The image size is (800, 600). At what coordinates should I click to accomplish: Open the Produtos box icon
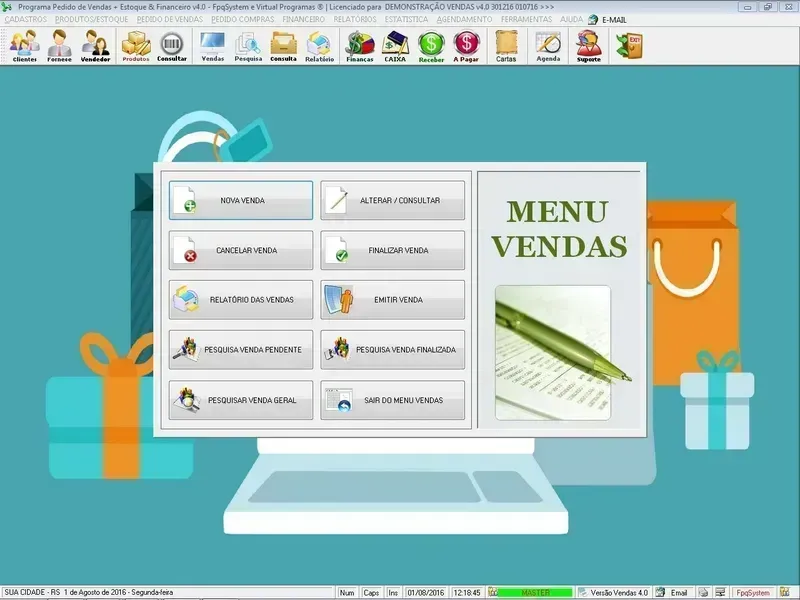[x=136, y=46]
